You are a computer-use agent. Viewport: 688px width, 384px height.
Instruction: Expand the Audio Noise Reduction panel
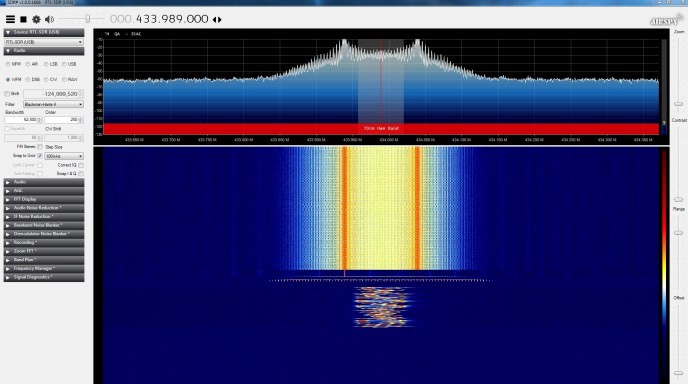[44, 208]
